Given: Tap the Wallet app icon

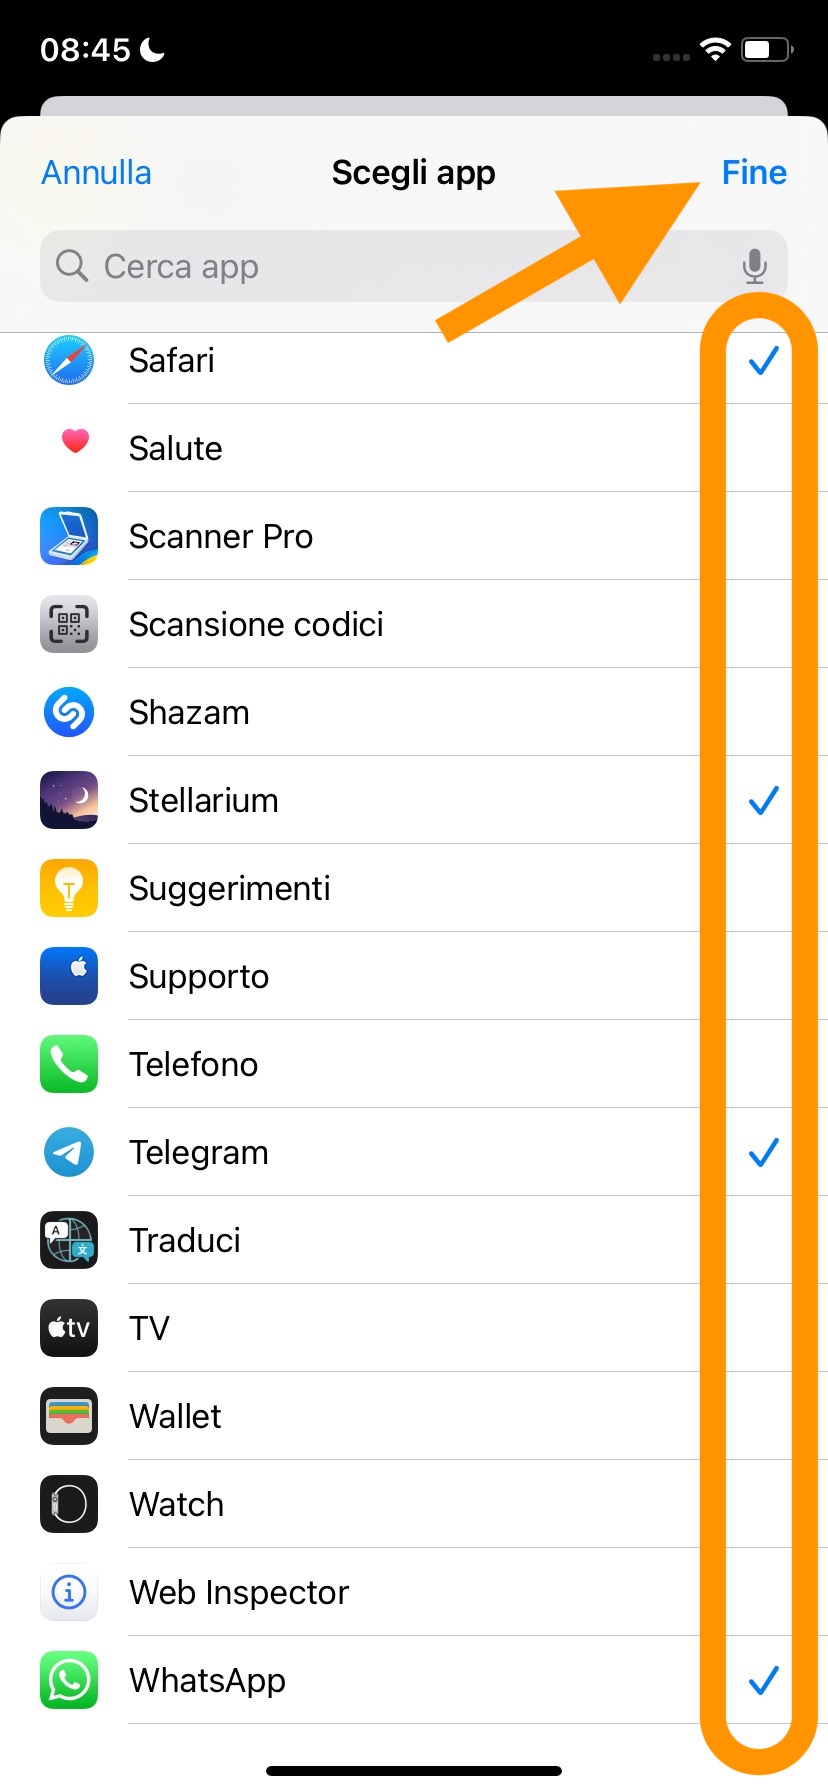Looking at the screenshot, I should pyautogui.click(x=69, y=1416).
